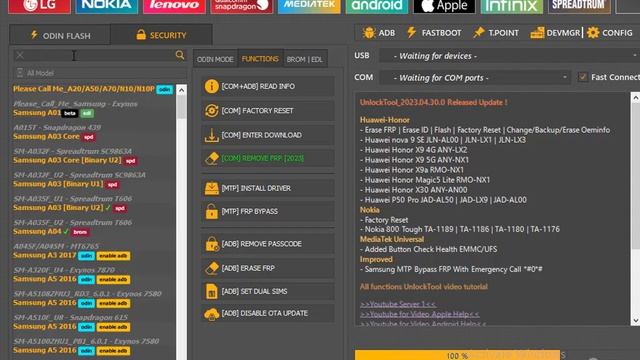Screen dimensions: 640x360
Task: Run [COM] Remove FRP [2023]
Action: 268,158
